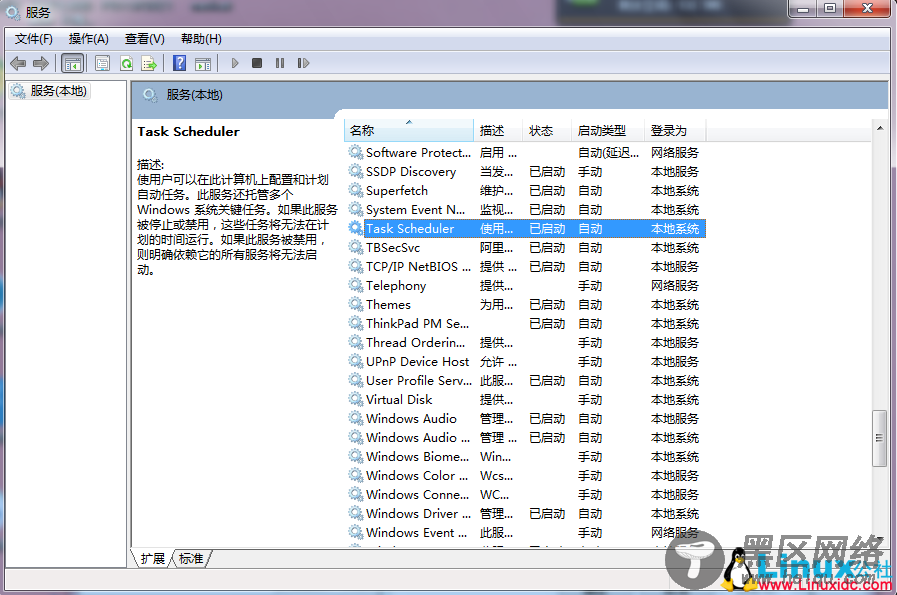Click the gear icon beside UPnP Device Host
Image resolution: width=897 pixels, height=595 pixels.
[356, 361]
